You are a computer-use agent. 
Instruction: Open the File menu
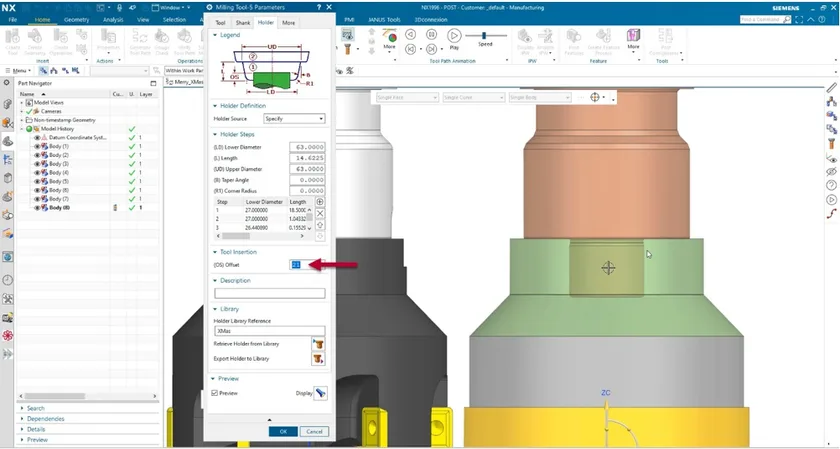click(x=13, y=20)
